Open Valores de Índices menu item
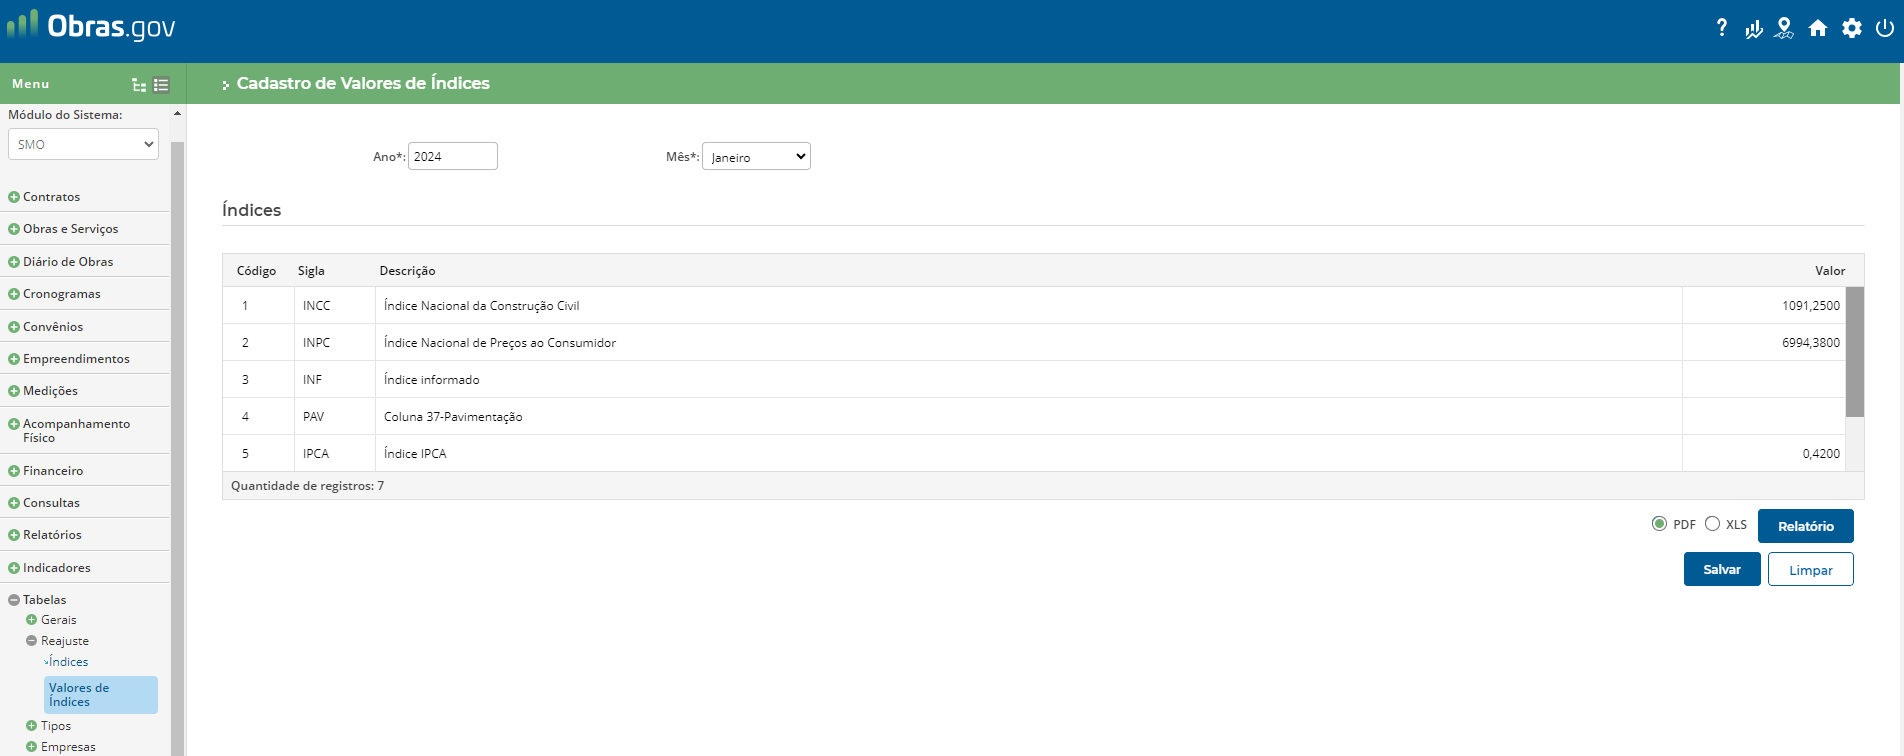This screenshot has height=756, width=1904. [x=100, y=695]
